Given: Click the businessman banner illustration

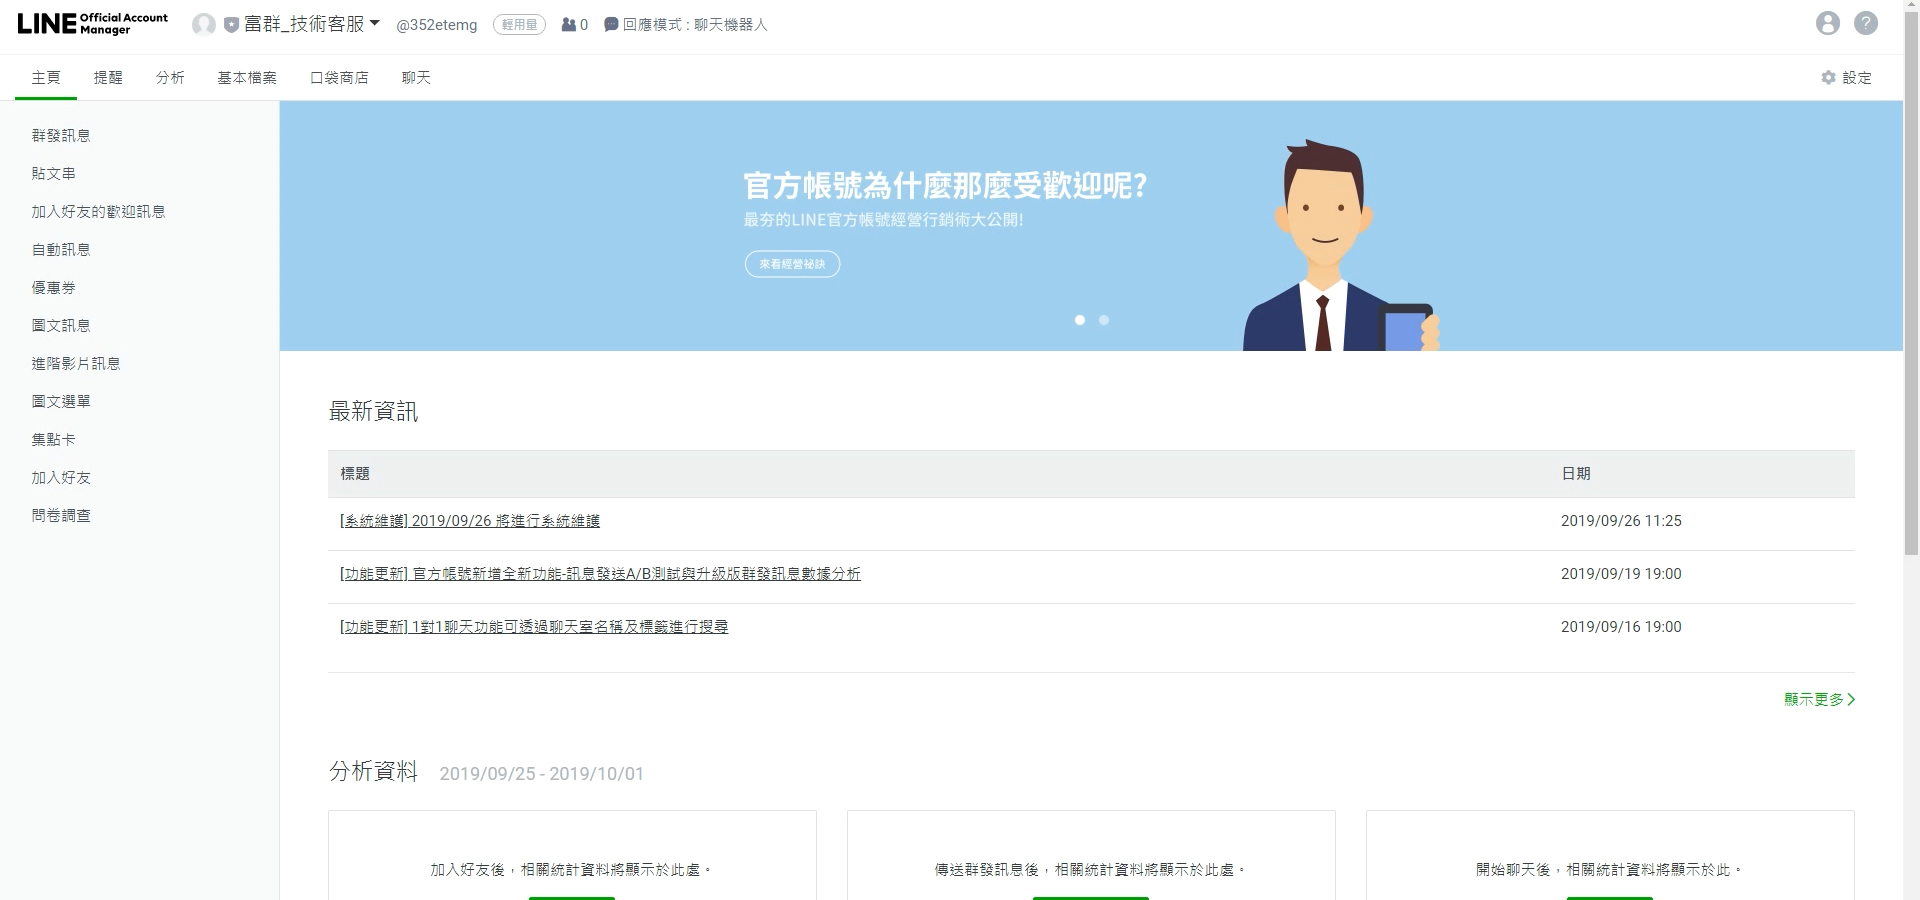Looking at the screenshot, I should (1340, 246).
